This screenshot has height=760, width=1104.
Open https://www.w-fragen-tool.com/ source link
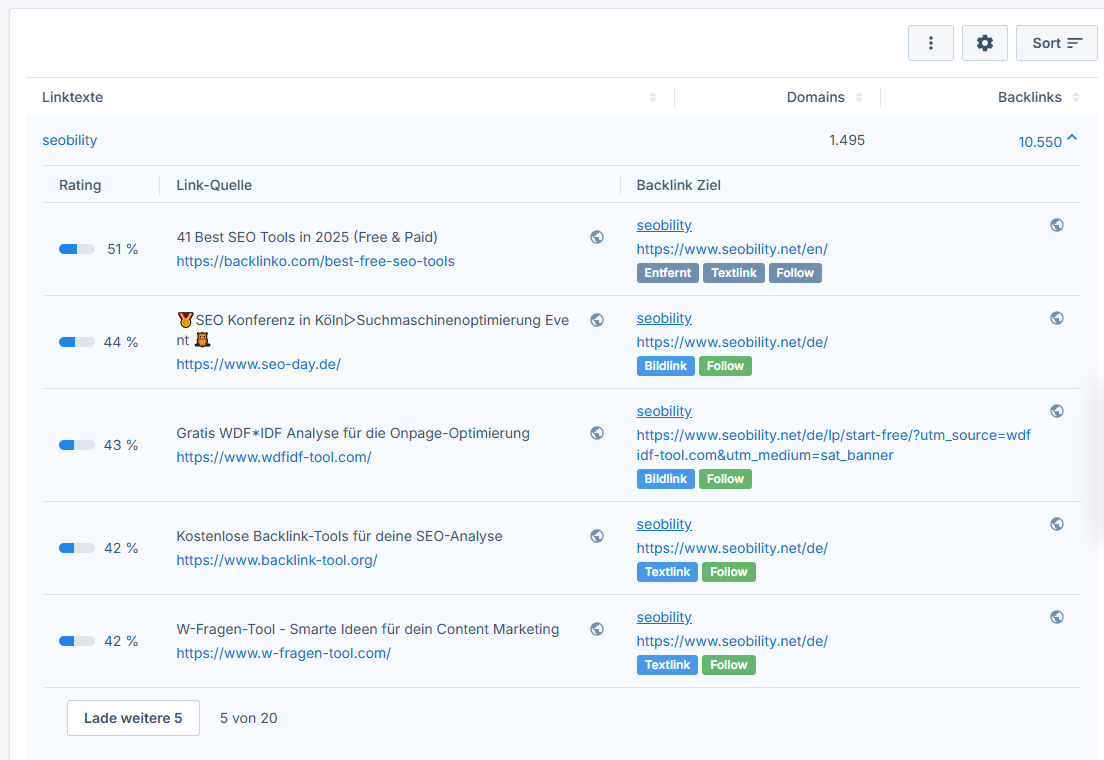tap(284, 653)
